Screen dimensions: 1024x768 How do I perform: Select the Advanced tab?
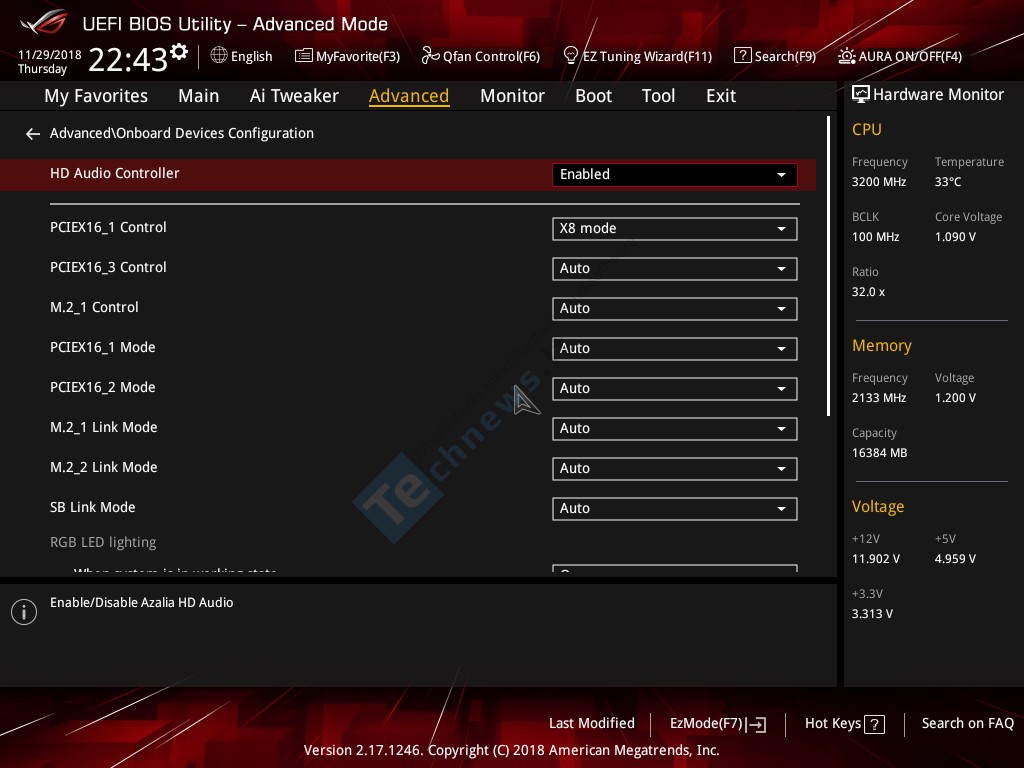409,96
